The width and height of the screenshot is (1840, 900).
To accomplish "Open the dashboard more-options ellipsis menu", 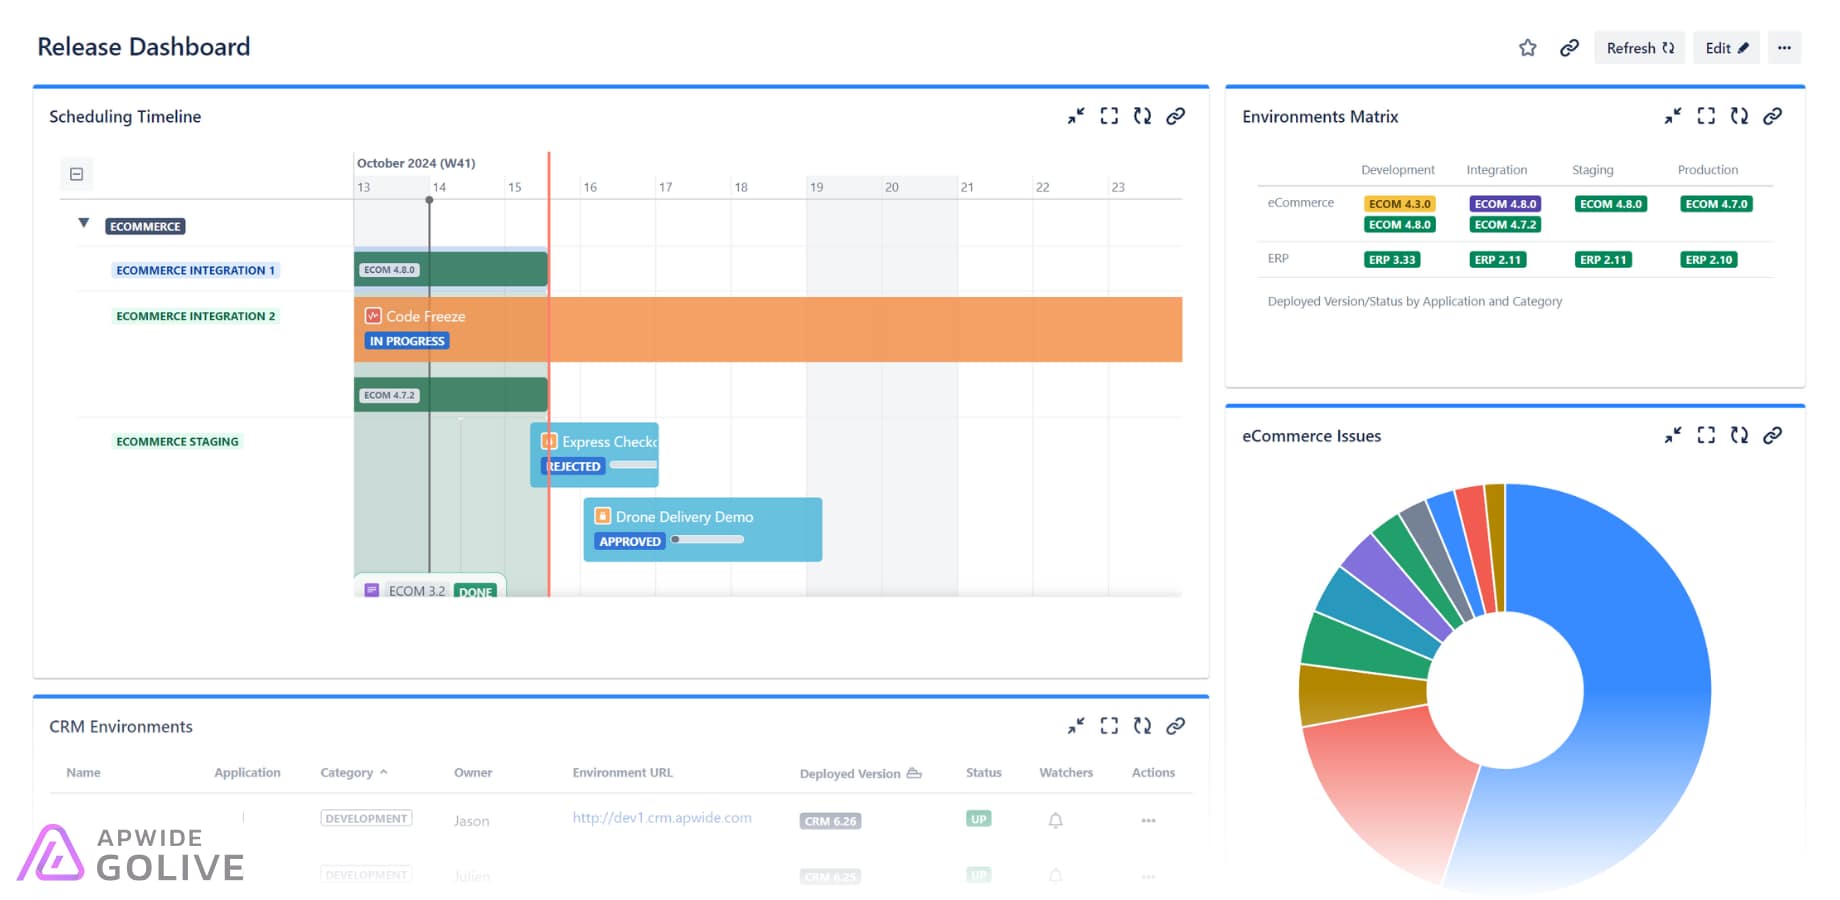I will [x=1785, y=47].
